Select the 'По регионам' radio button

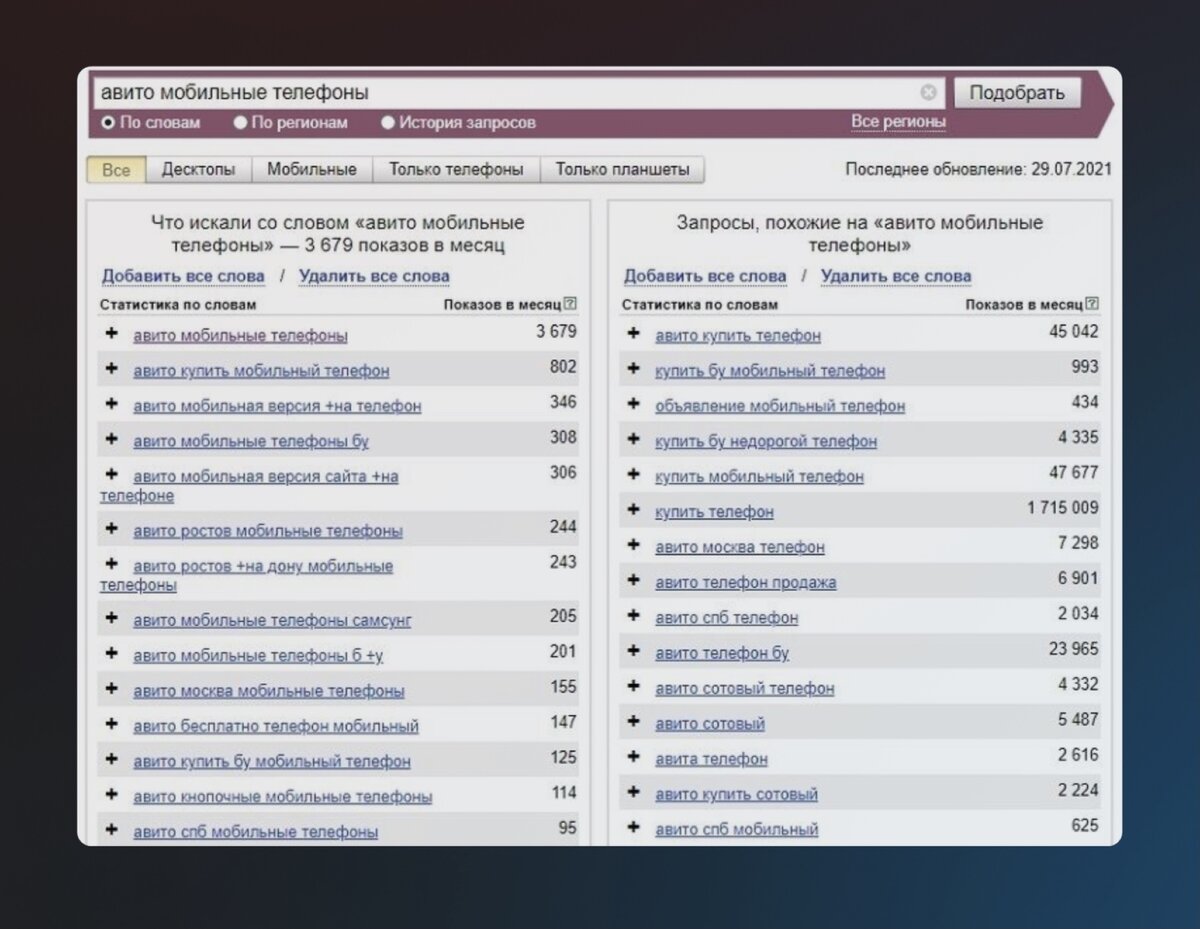[x=240, y=123]
